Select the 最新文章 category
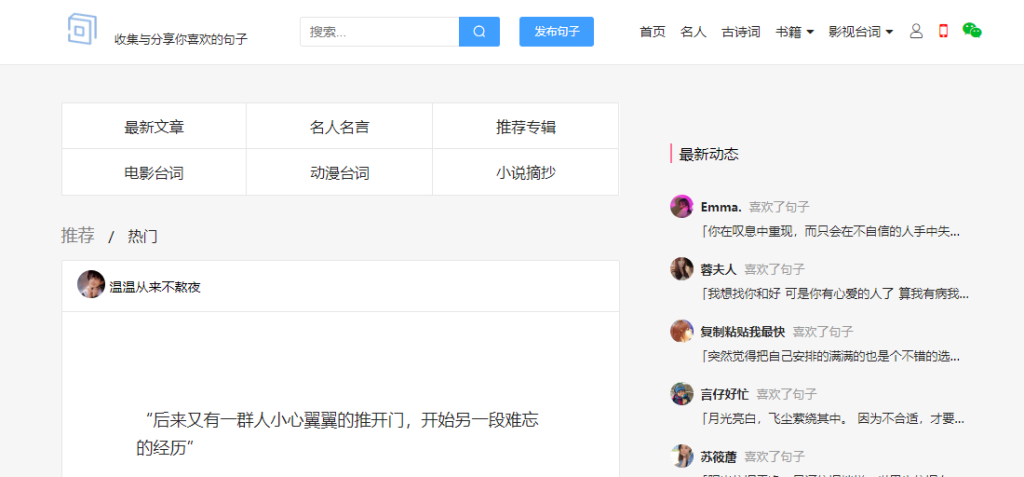 click(154, 126)
